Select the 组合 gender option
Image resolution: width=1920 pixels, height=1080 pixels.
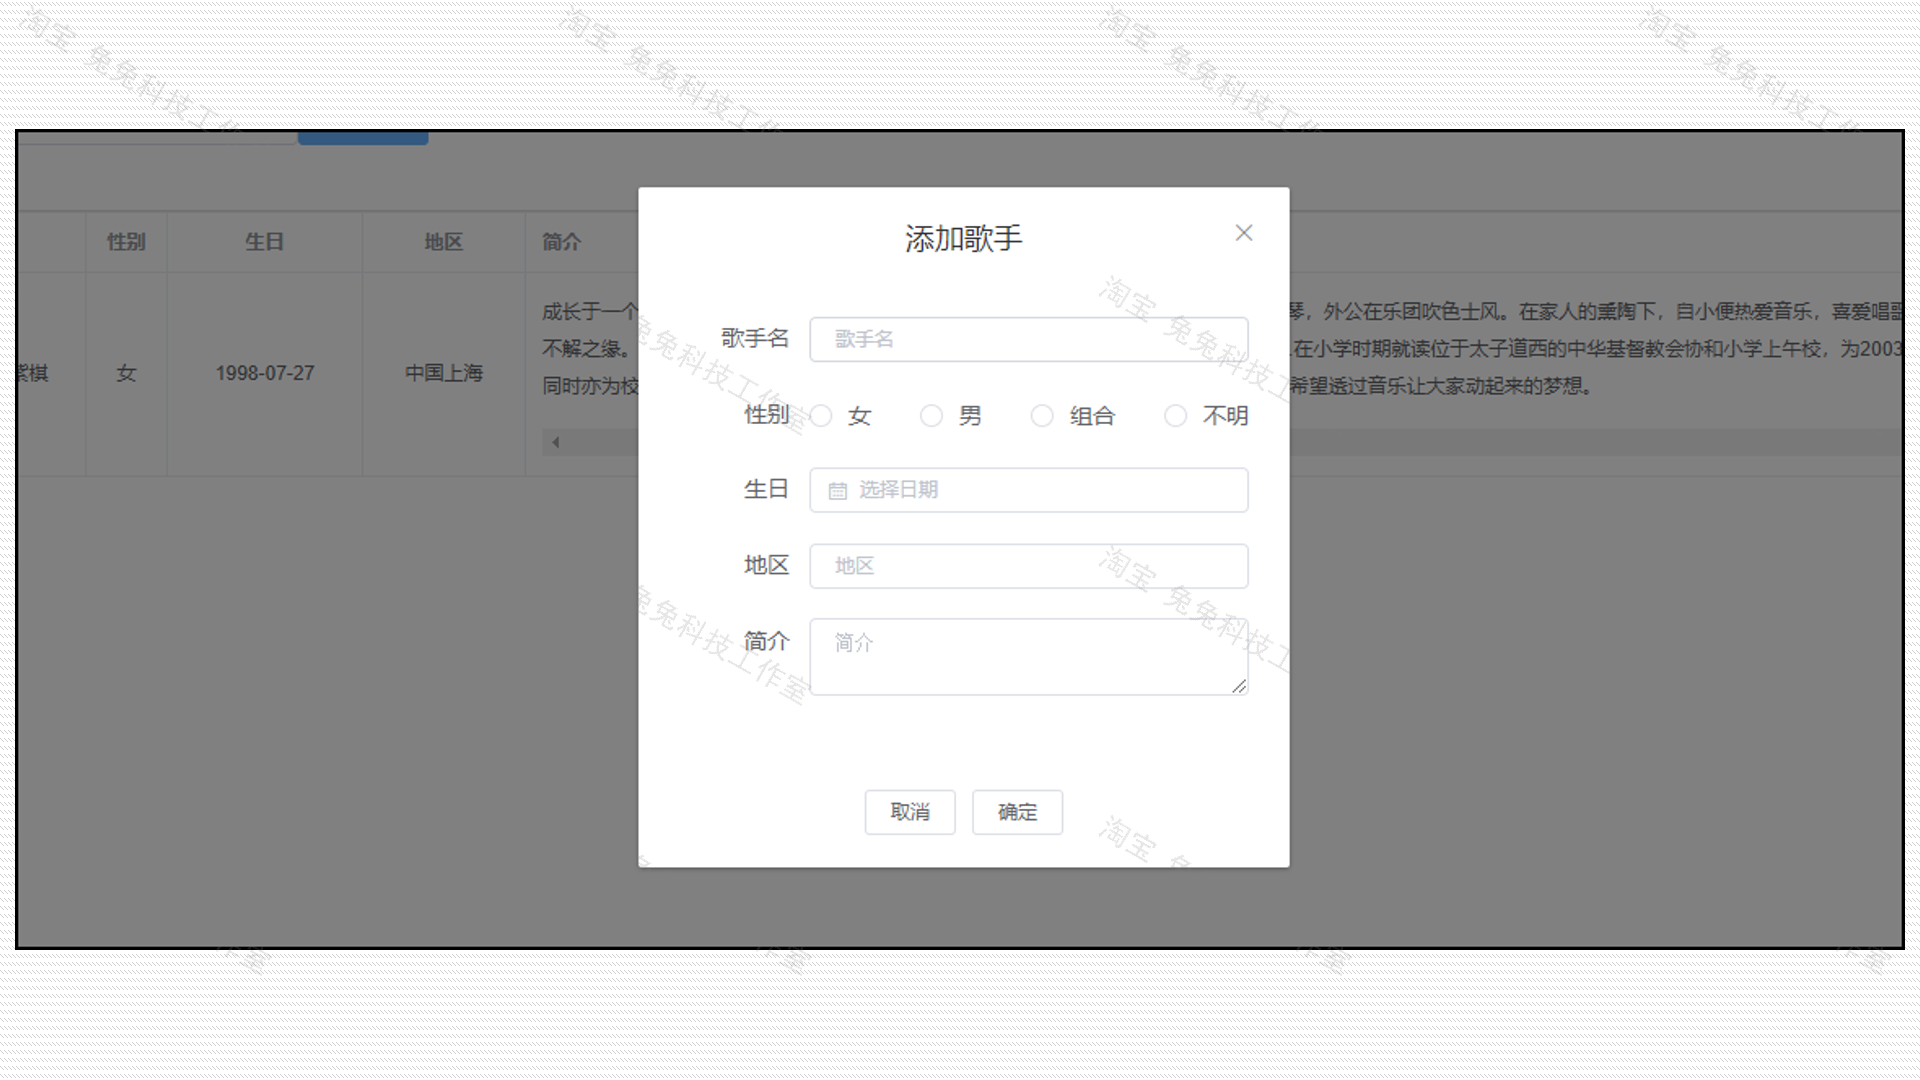tap(1043, 416)
